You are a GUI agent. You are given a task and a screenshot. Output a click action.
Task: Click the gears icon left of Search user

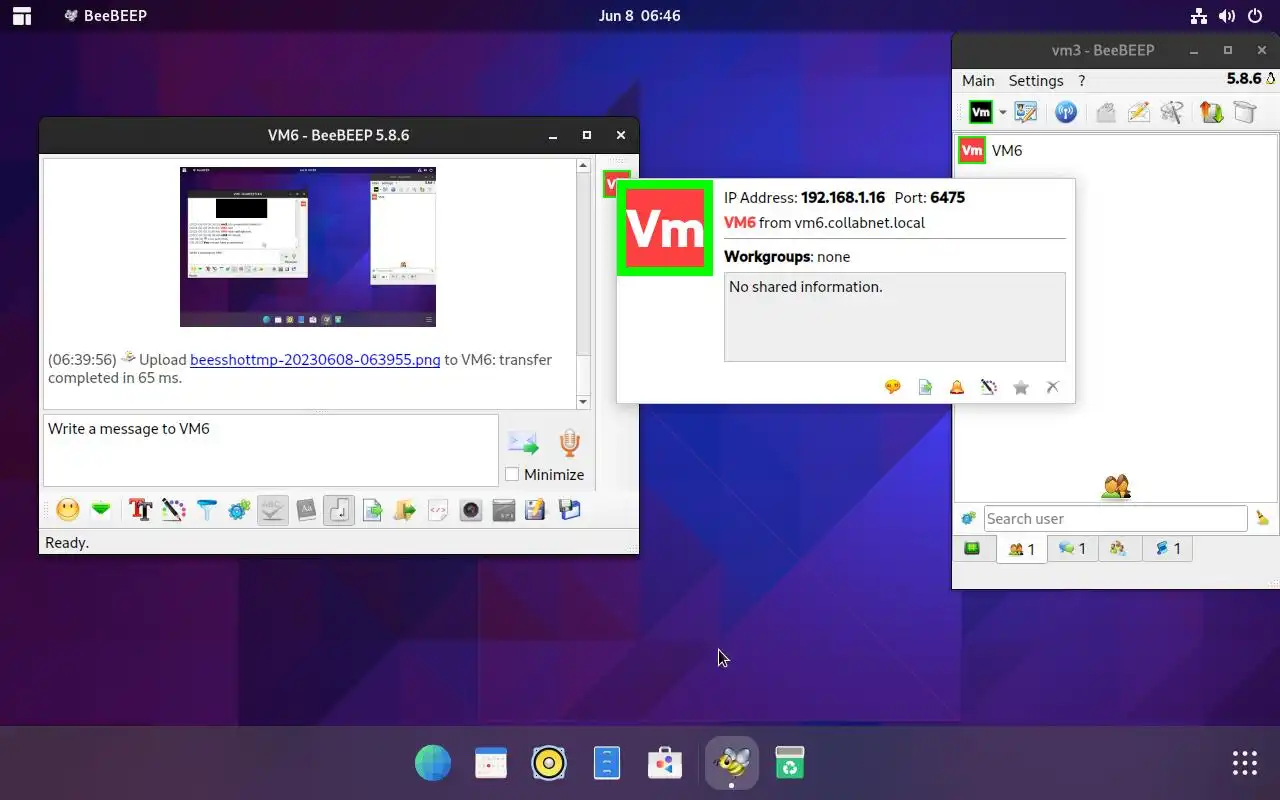point(968,518)
